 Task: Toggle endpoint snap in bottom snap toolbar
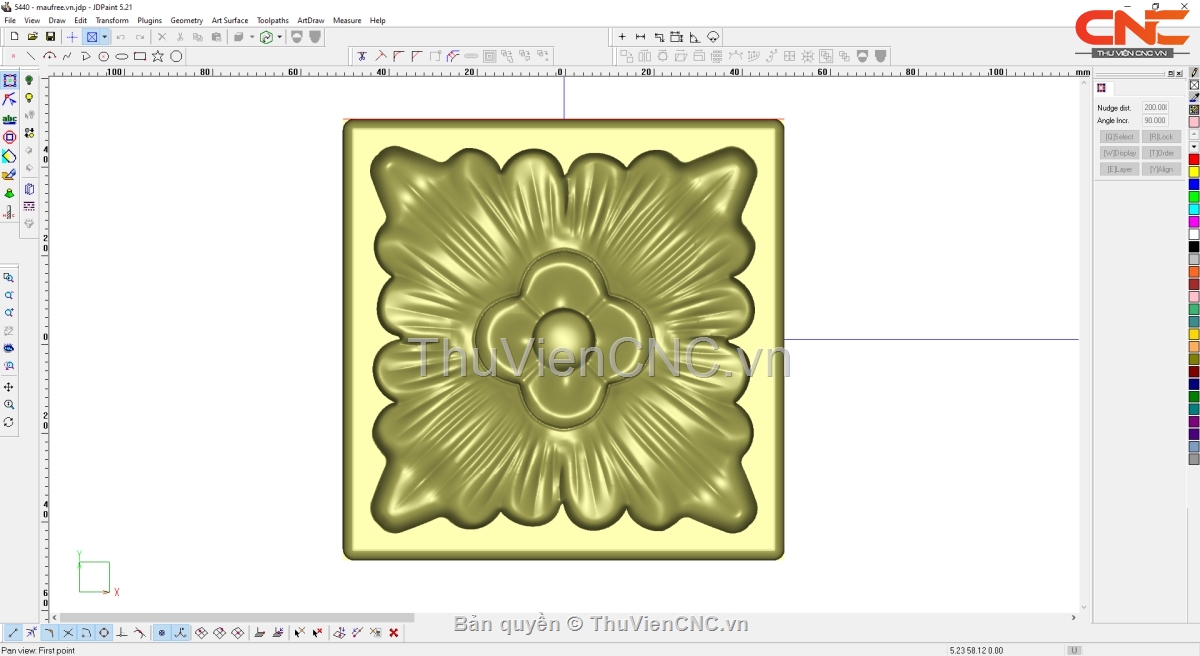click(13, 633)
